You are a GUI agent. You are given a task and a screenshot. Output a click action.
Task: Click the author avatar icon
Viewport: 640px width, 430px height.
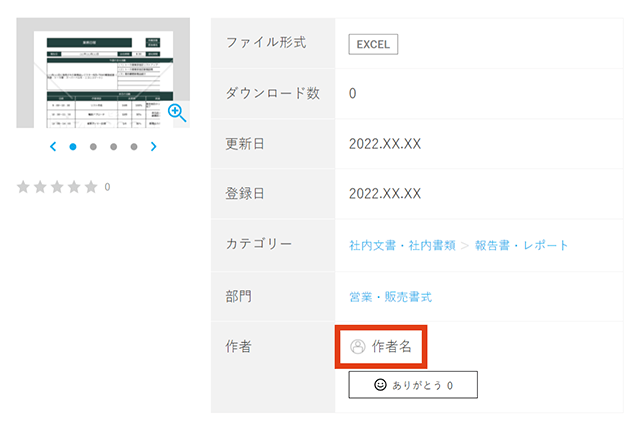pos(358,347)
